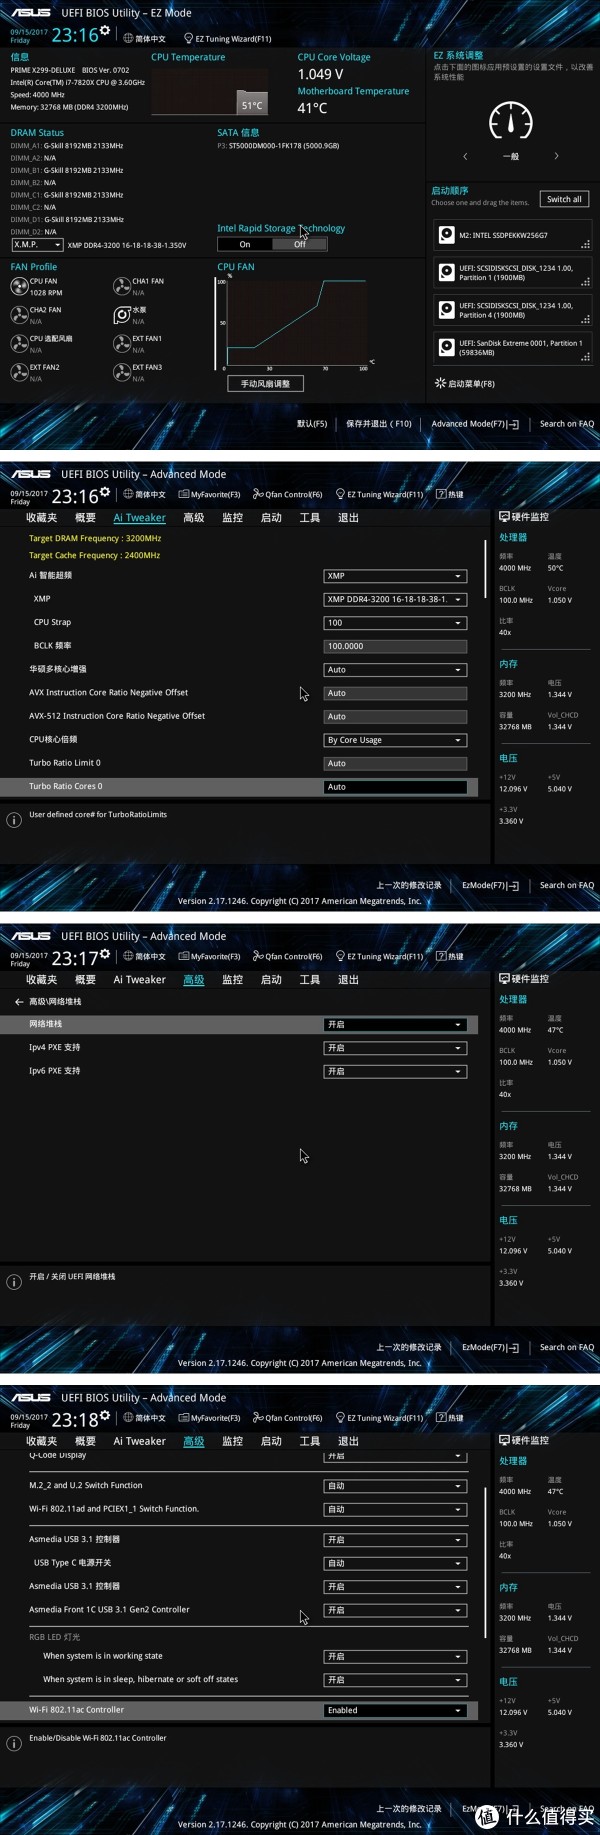
Task: Open the 华硕多核心增强 Auto dropdown
Action: tap(395, 670)
